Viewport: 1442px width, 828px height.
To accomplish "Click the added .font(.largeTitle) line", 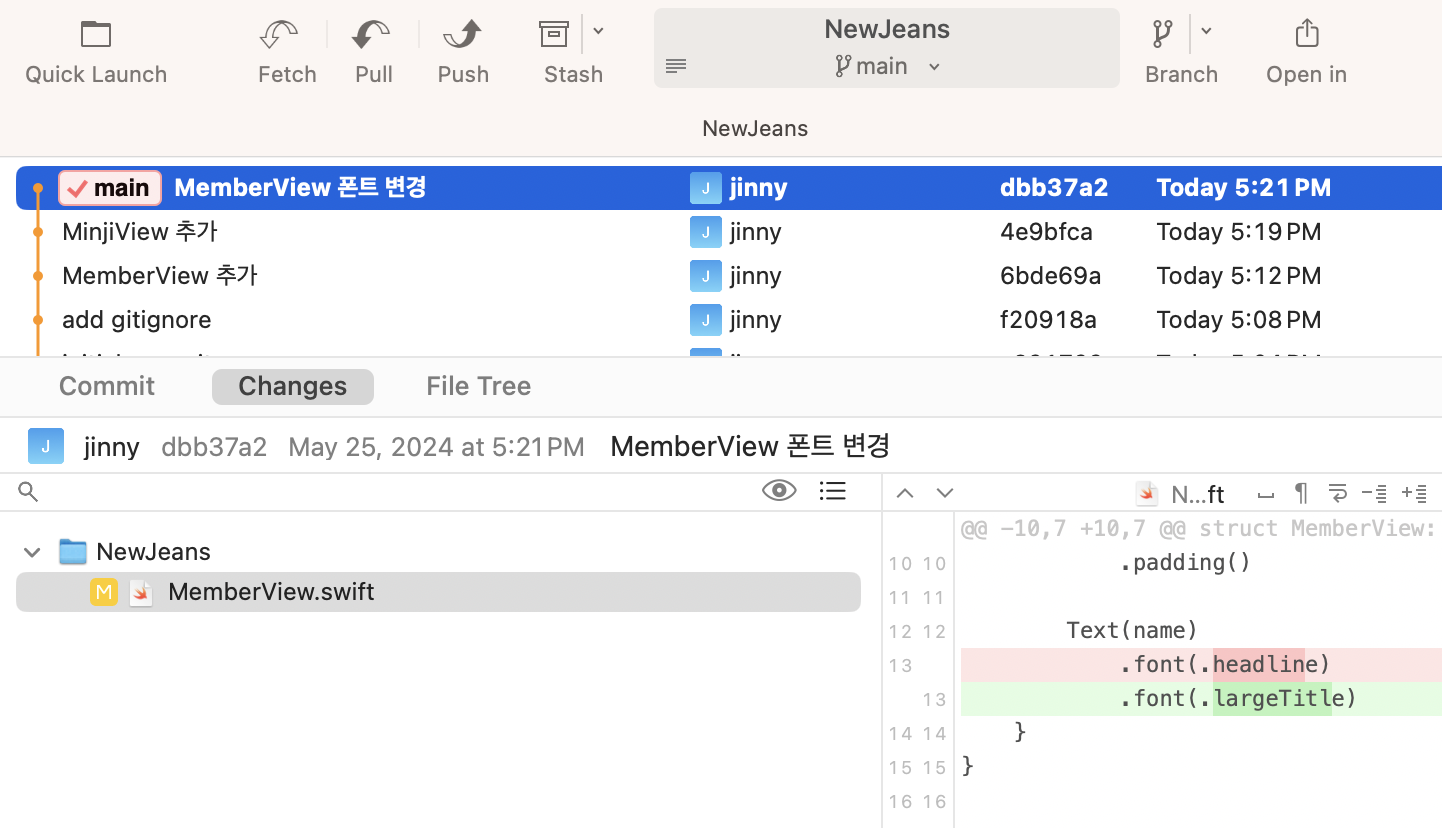I will (1201, 698).
